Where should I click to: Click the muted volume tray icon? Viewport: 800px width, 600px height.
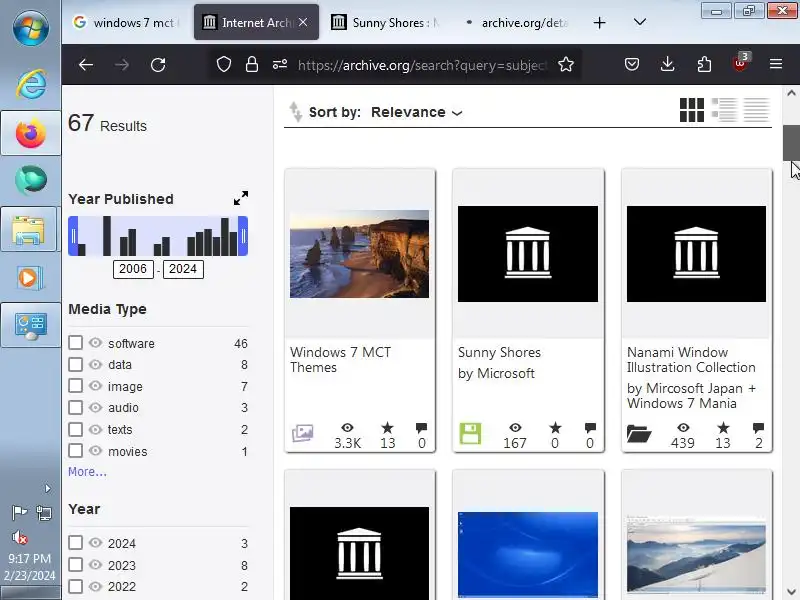(19, 537)
